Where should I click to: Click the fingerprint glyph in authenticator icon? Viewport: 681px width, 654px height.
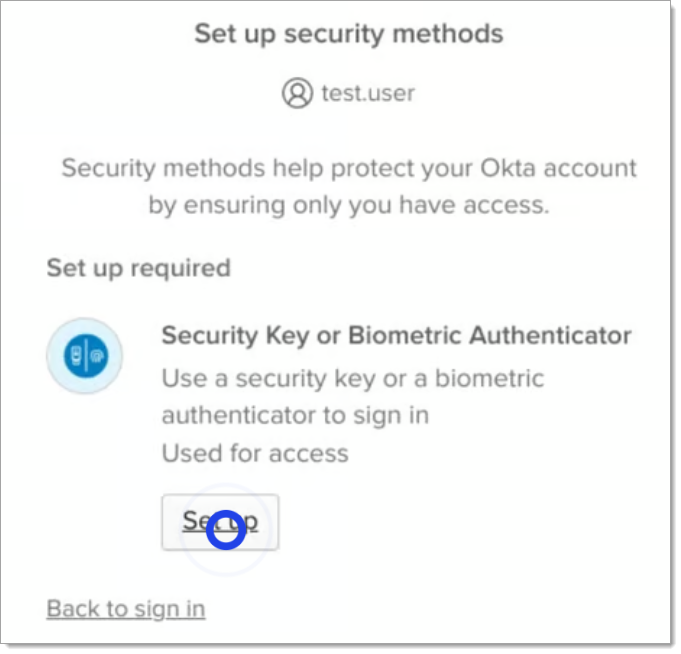97,357
